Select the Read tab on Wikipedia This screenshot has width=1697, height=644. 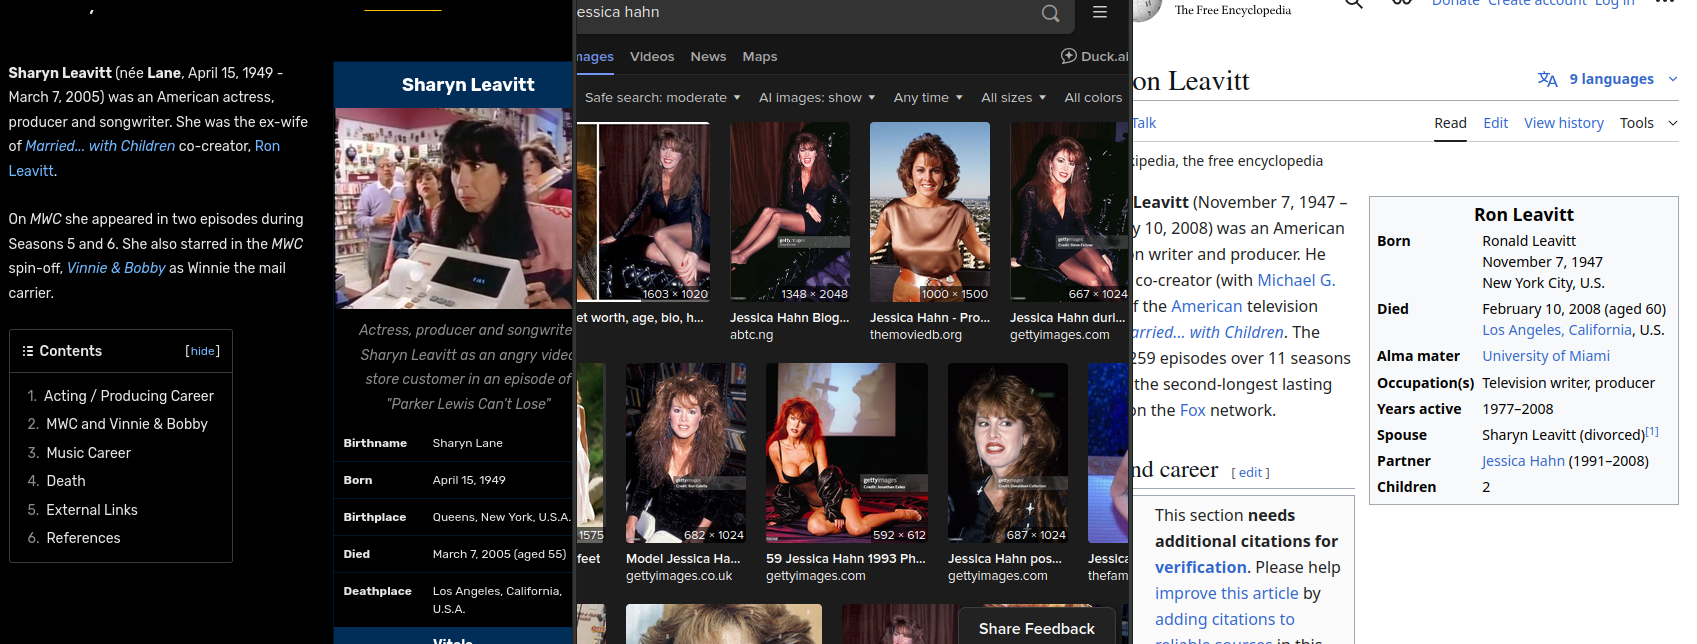coord(1450,123)
